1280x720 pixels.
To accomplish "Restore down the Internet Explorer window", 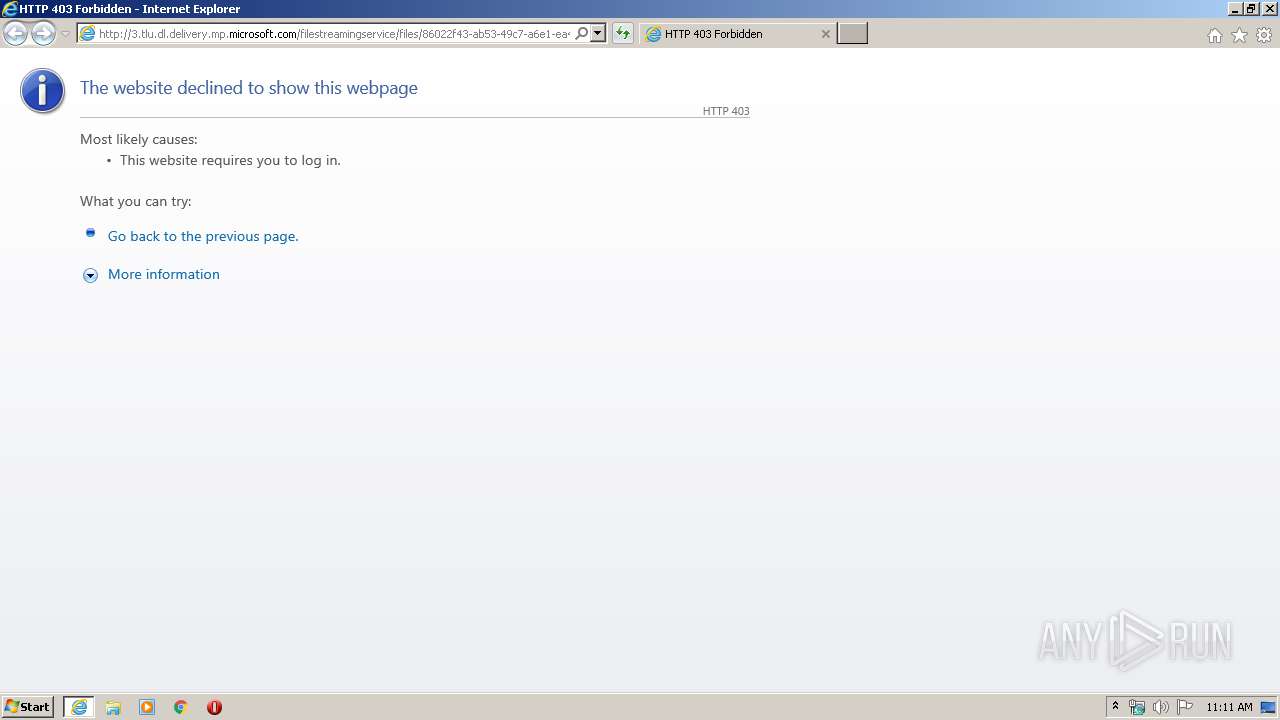I will pos(1251,9).
